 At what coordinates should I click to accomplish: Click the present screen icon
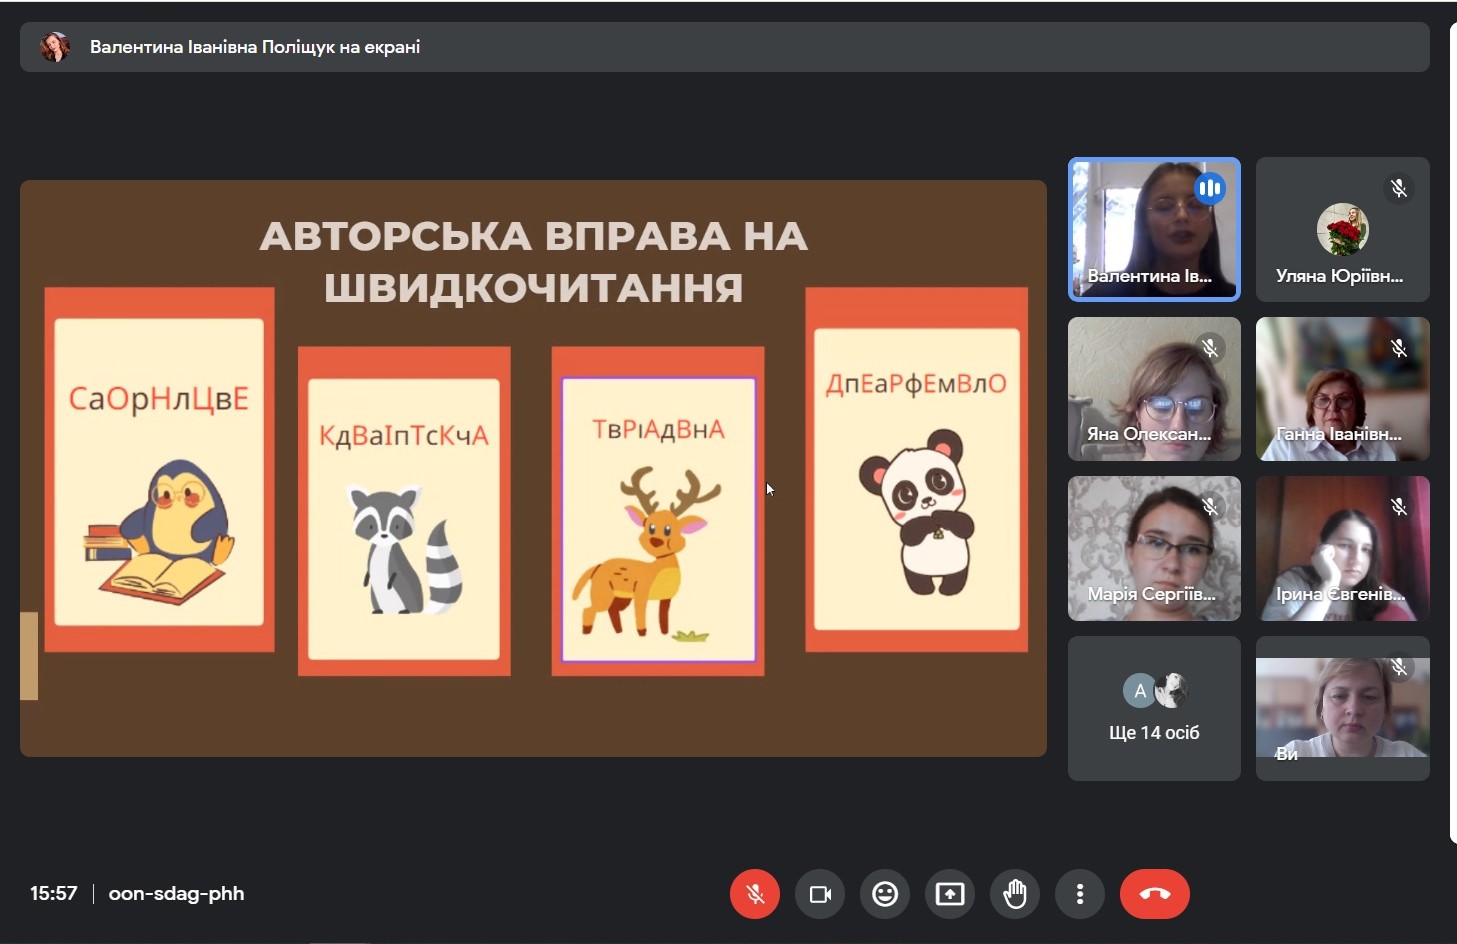point(950,894)
